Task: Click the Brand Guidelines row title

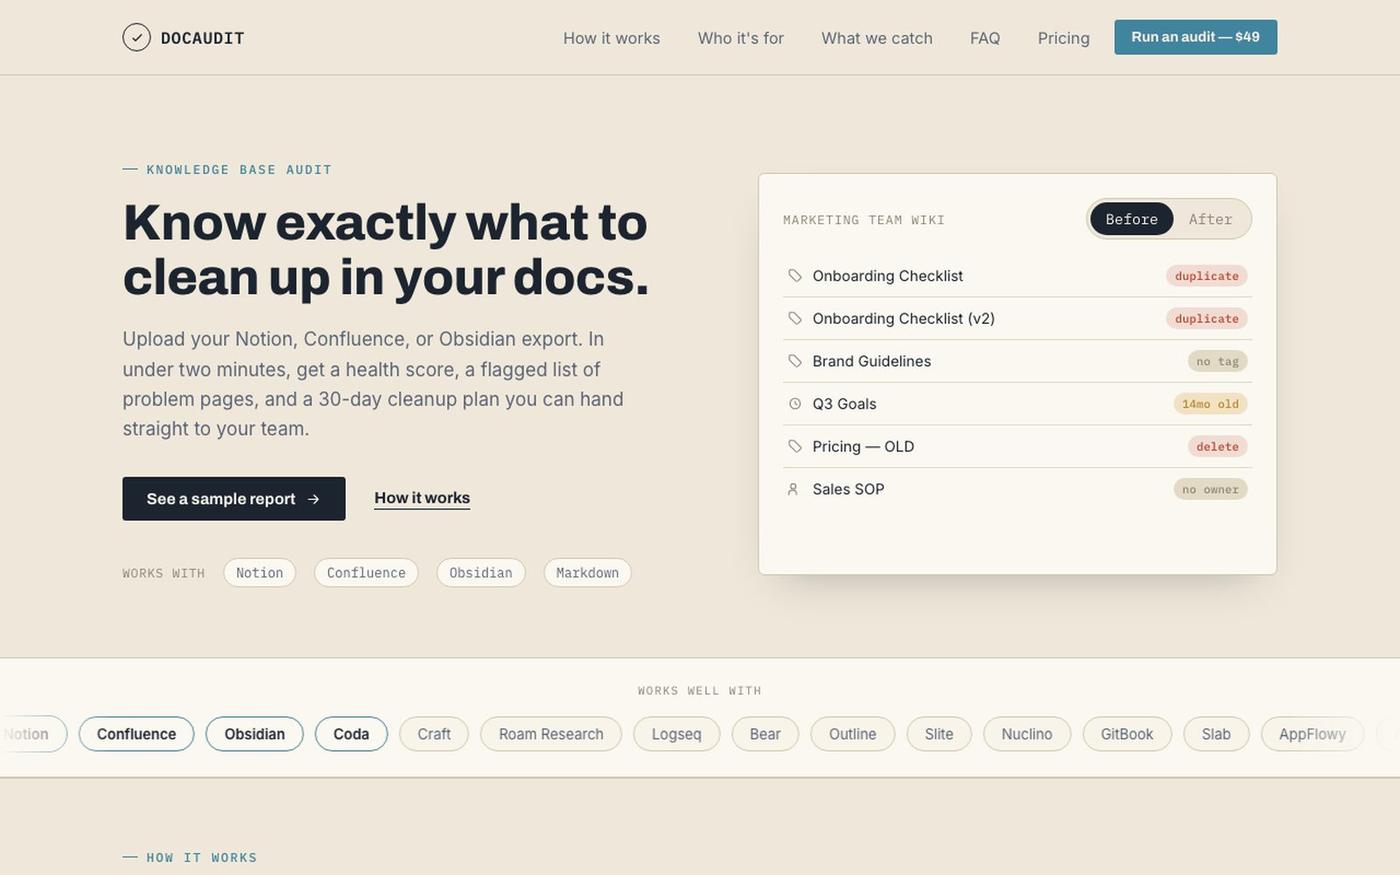Action: click(871, 361)
